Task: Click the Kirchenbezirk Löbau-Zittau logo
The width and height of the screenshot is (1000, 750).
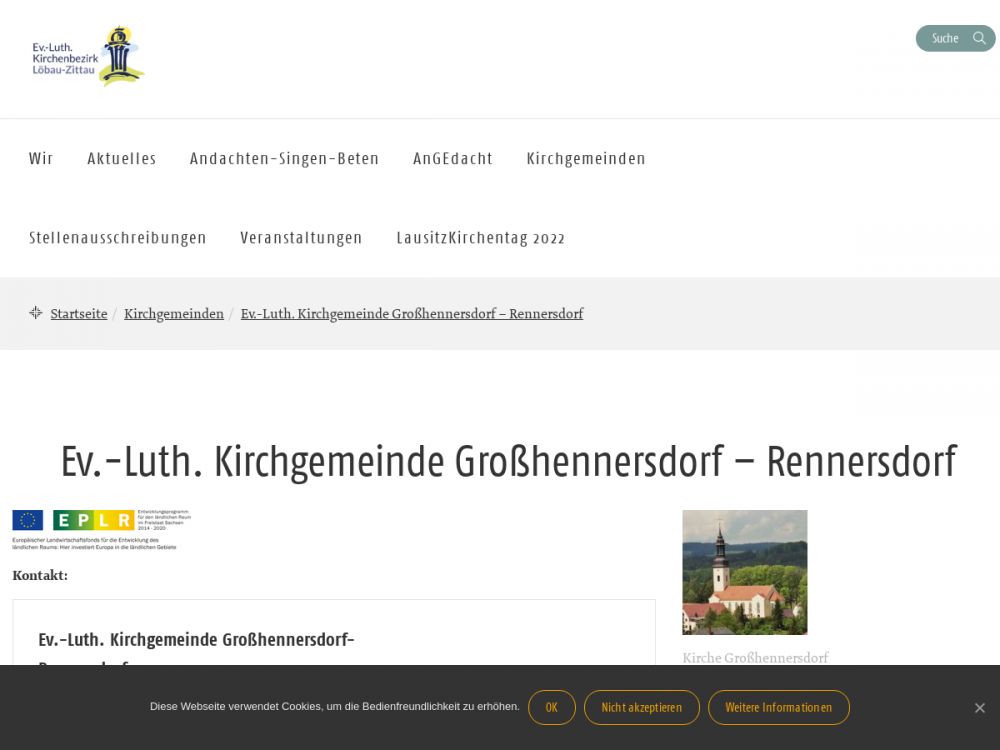Action: pos(88,56)
